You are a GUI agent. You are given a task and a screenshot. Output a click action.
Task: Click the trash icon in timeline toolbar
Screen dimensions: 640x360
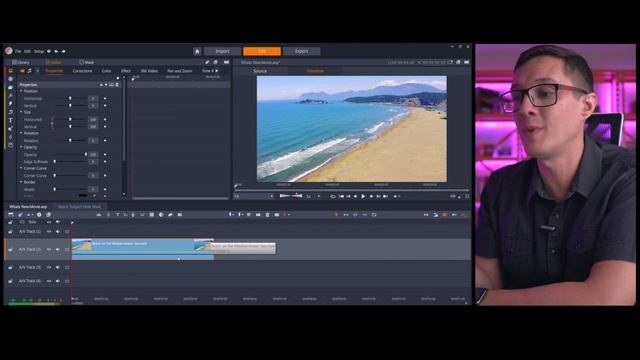point(267,215)
